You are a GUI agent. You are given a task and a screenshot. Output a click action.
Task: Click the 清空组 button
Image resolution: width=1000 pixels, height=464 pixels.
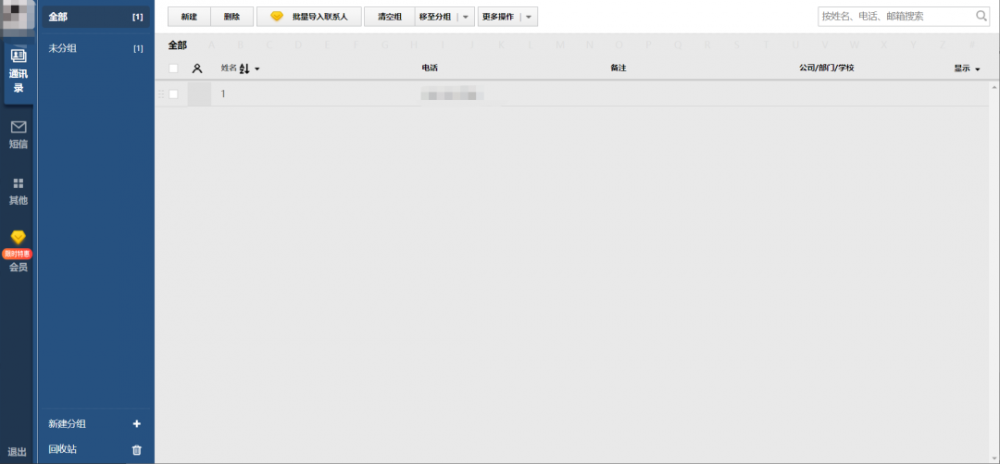pos(389,17)
